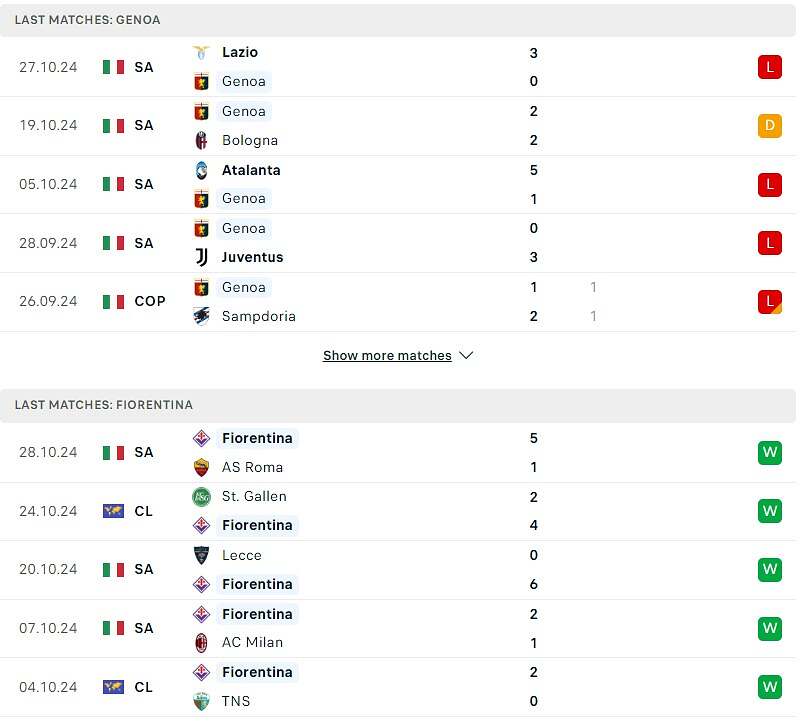Click the CL flag for St. Gallen match
802x721 pixels.
point(113,511)
